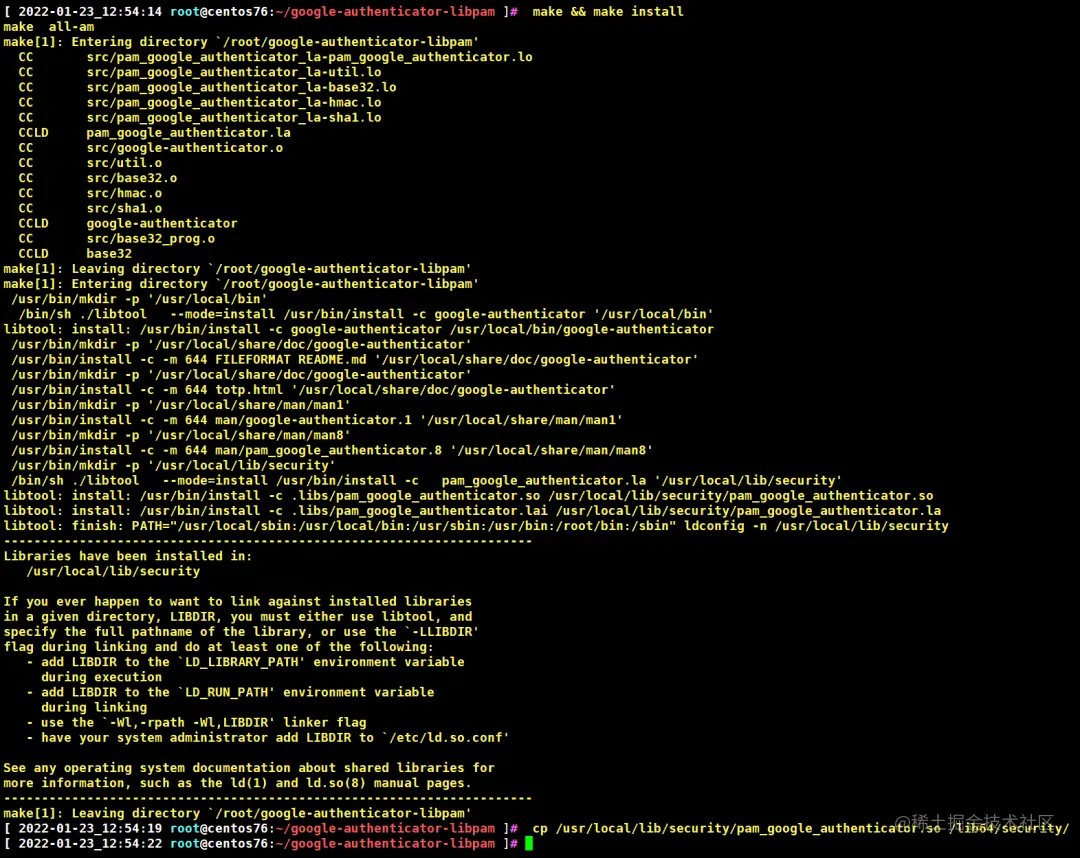Select the 'make && make install' command text
The image size is (1080, 858).
(608, 12)
